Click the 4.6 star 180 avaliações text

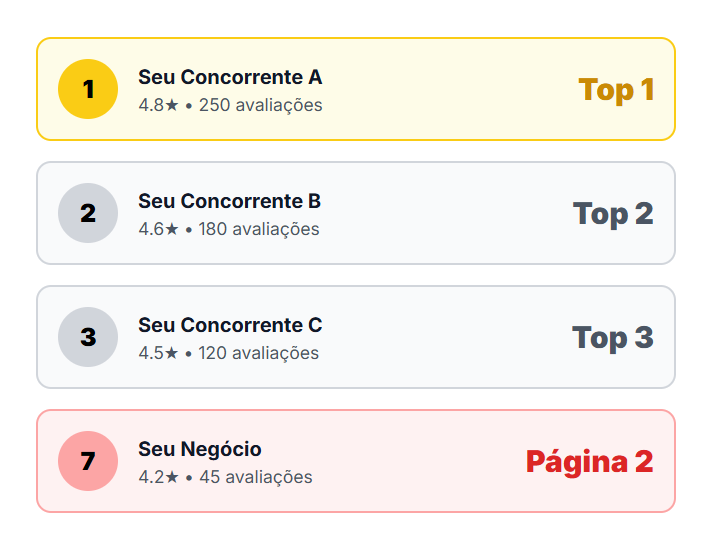229,229
